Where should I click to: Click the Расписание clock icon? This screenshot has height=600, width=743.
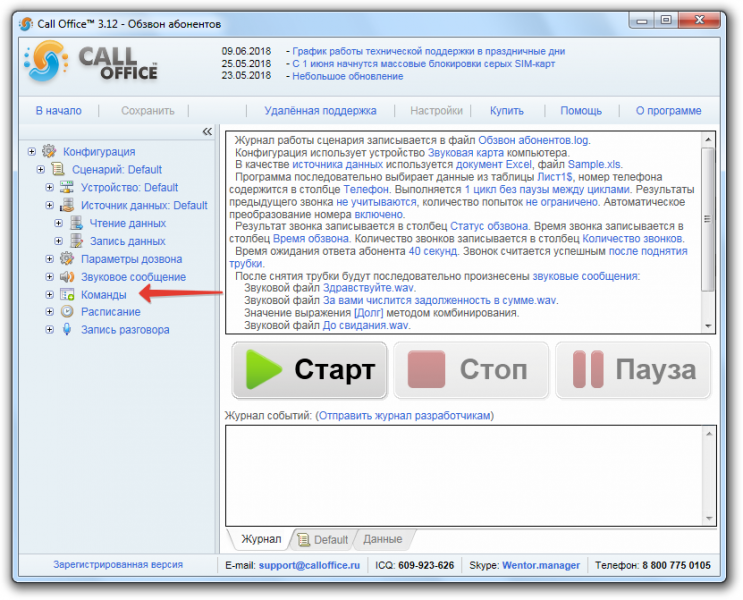coord(67,312)
